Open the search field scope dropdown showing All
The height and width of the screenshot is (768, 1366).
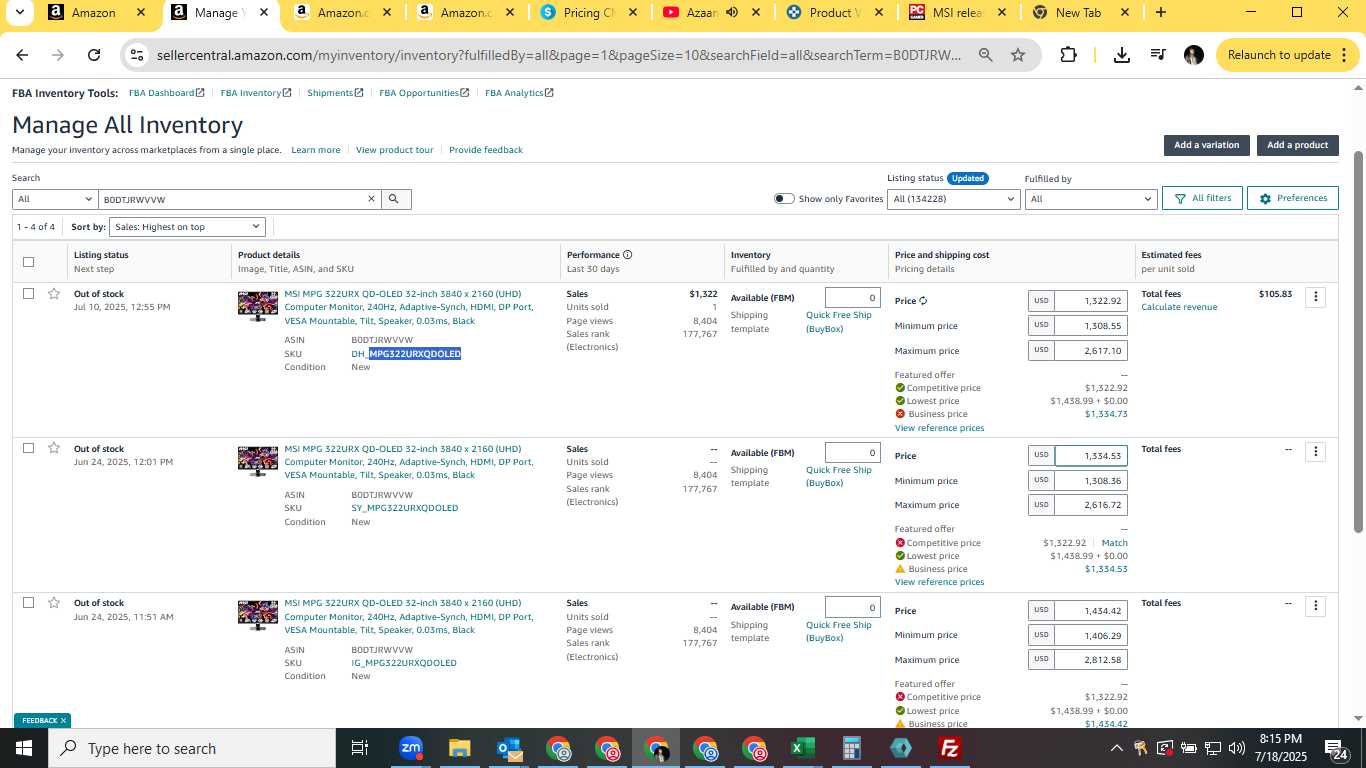[x=55, y=199]
